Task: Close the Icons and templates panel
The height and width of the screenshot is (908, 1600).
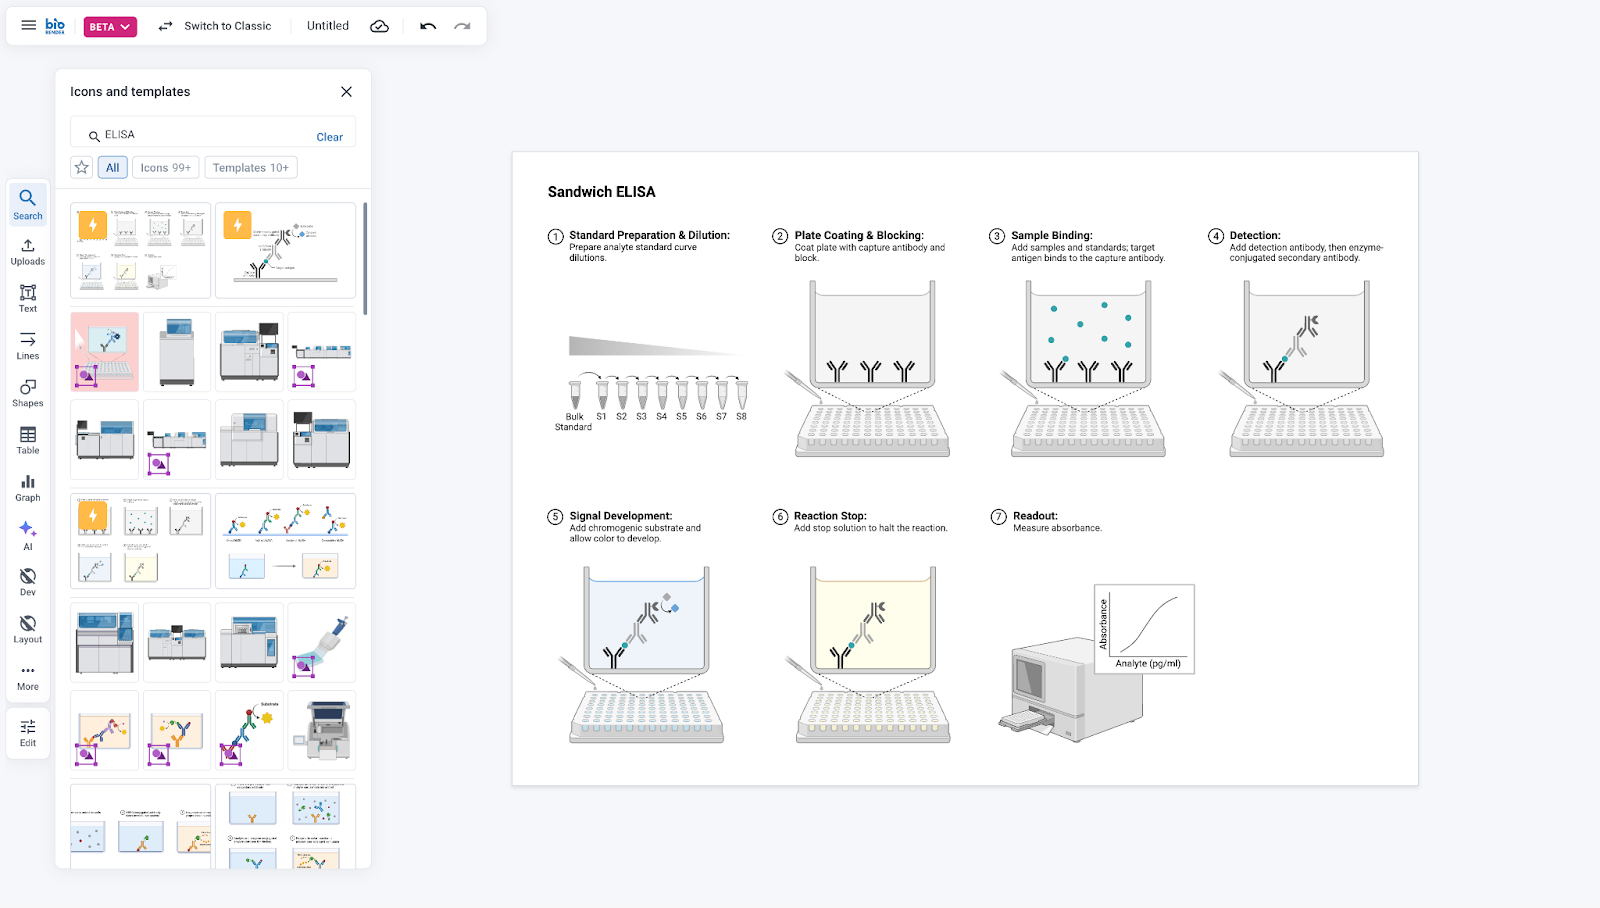Action: click(x=346, y=92)
